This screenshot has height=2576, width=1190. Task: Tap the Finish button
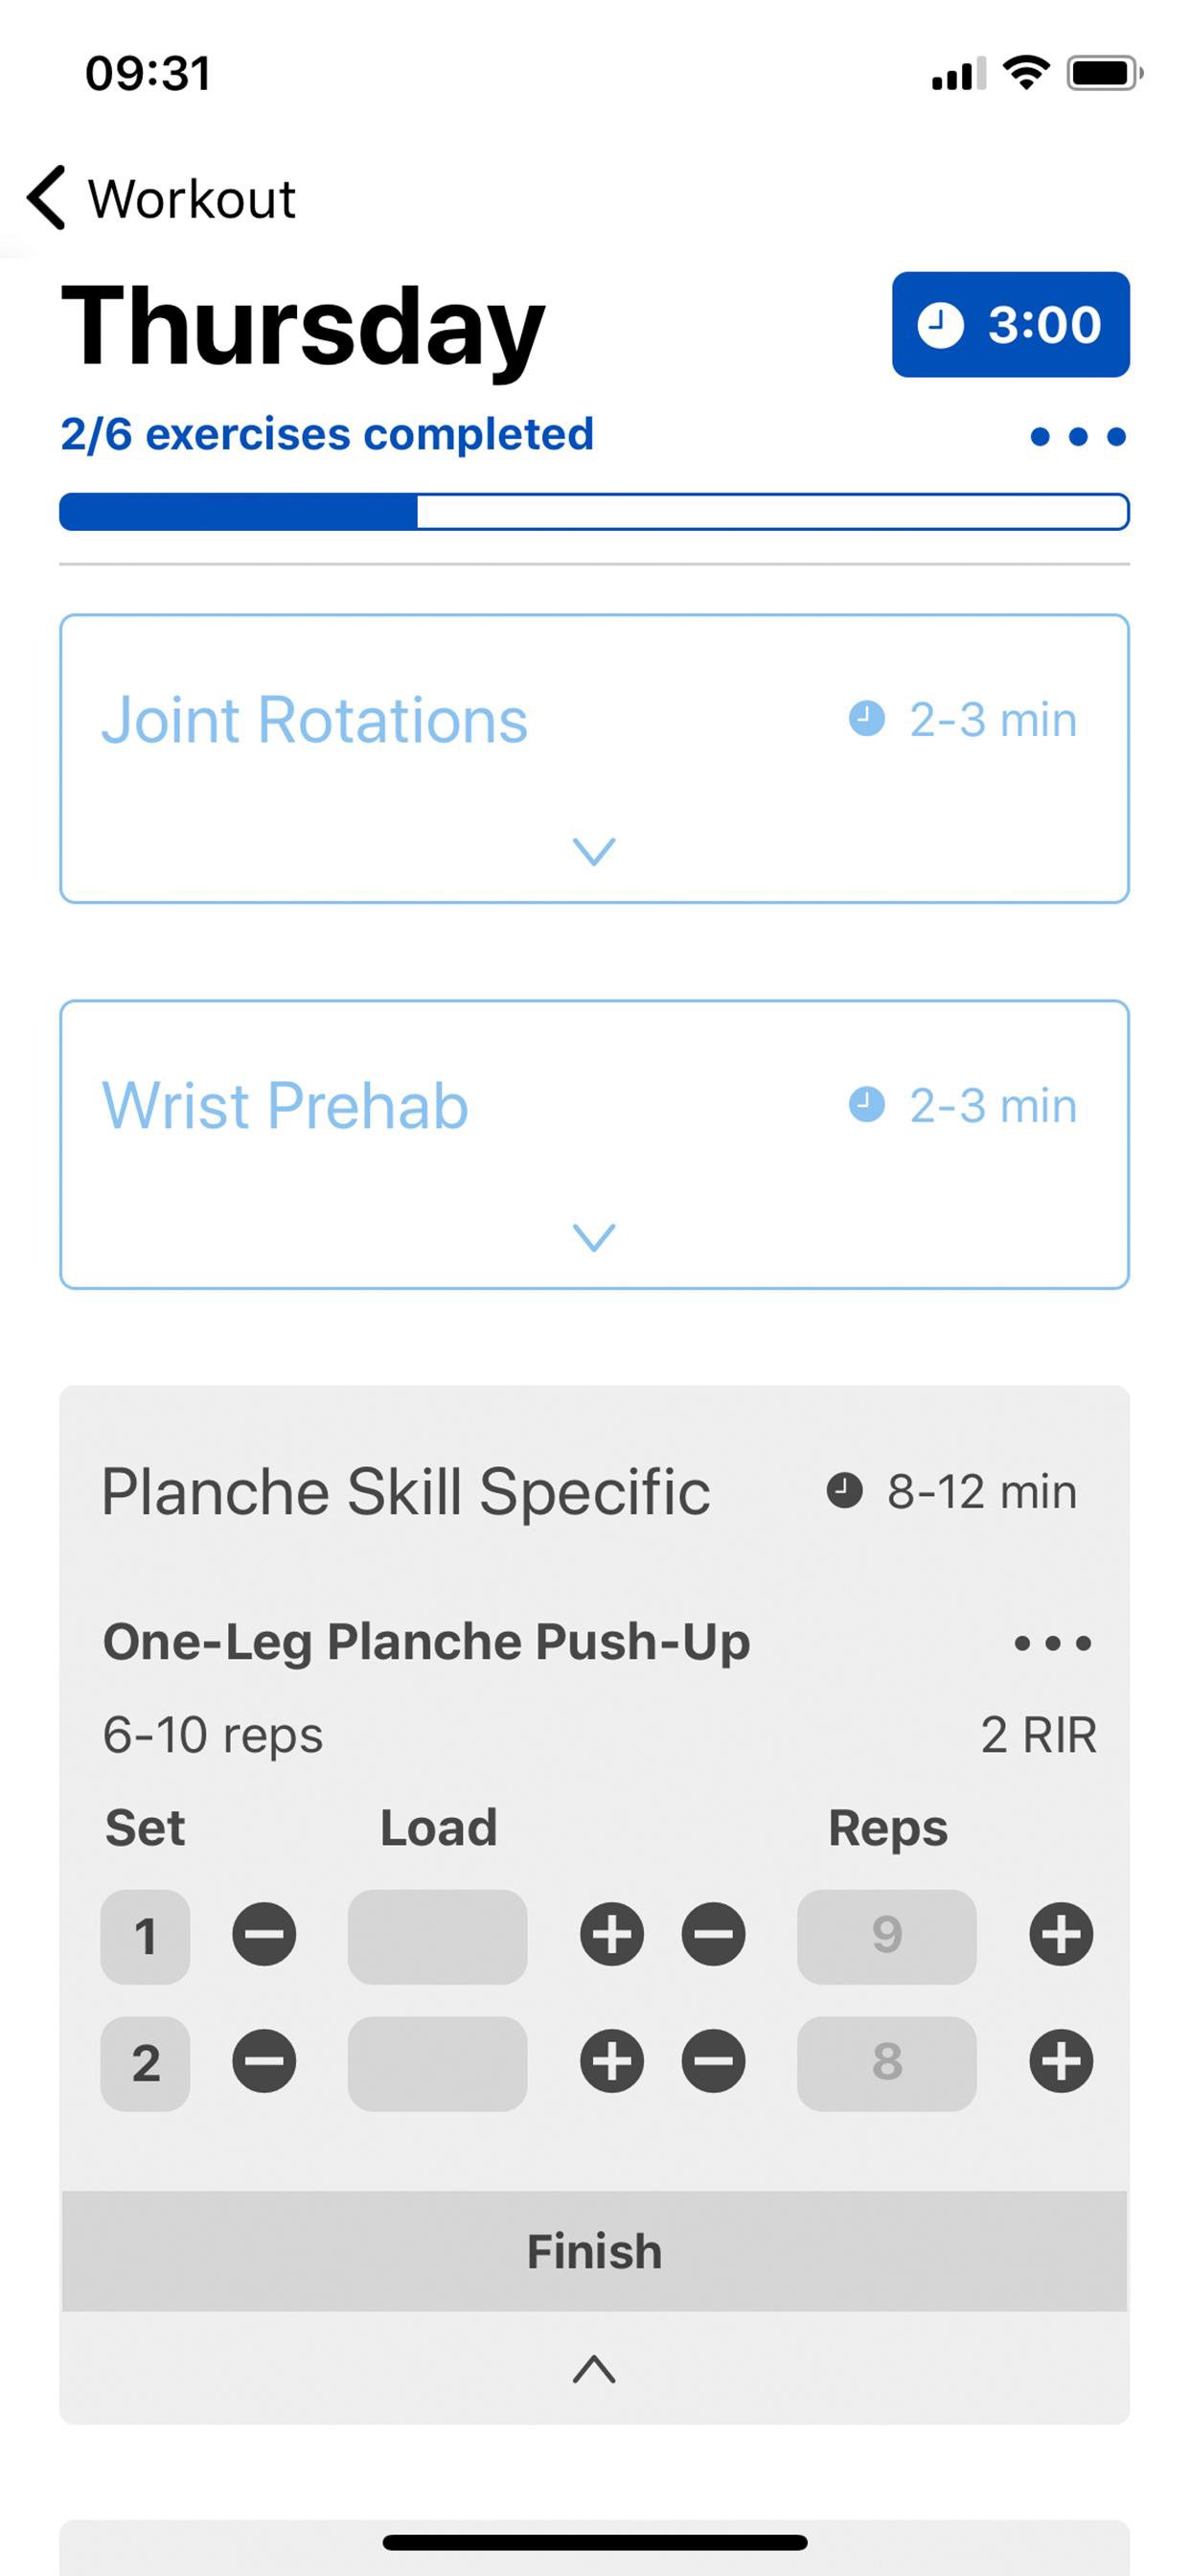tap(594, 2251)
